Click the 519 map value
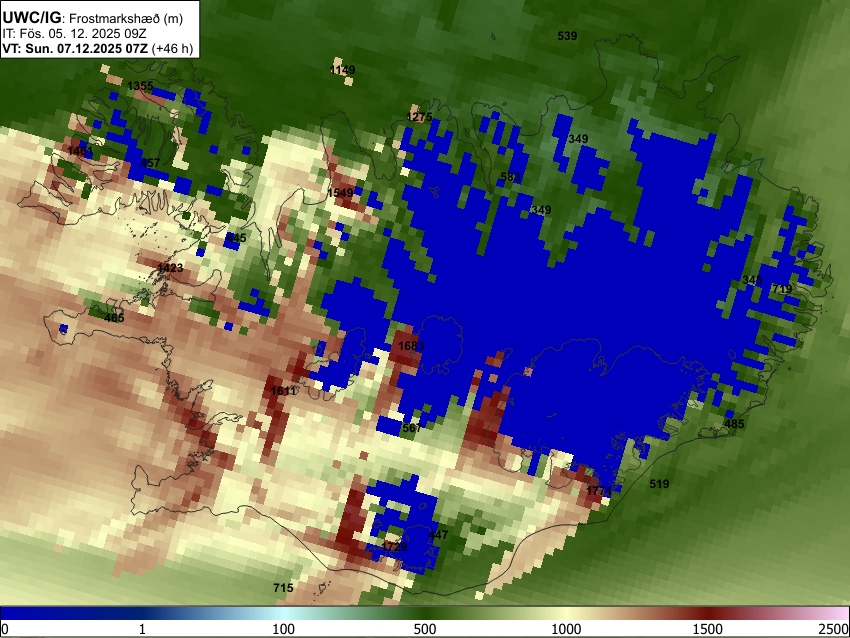This screenshot has width=850, height=638. click(659, 484)
